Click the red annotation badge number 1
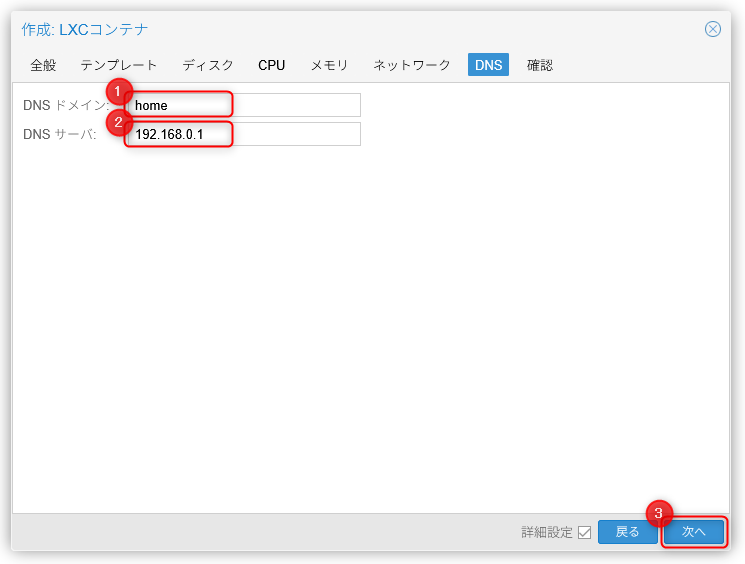The image size is (745, 564). [119, 92]
